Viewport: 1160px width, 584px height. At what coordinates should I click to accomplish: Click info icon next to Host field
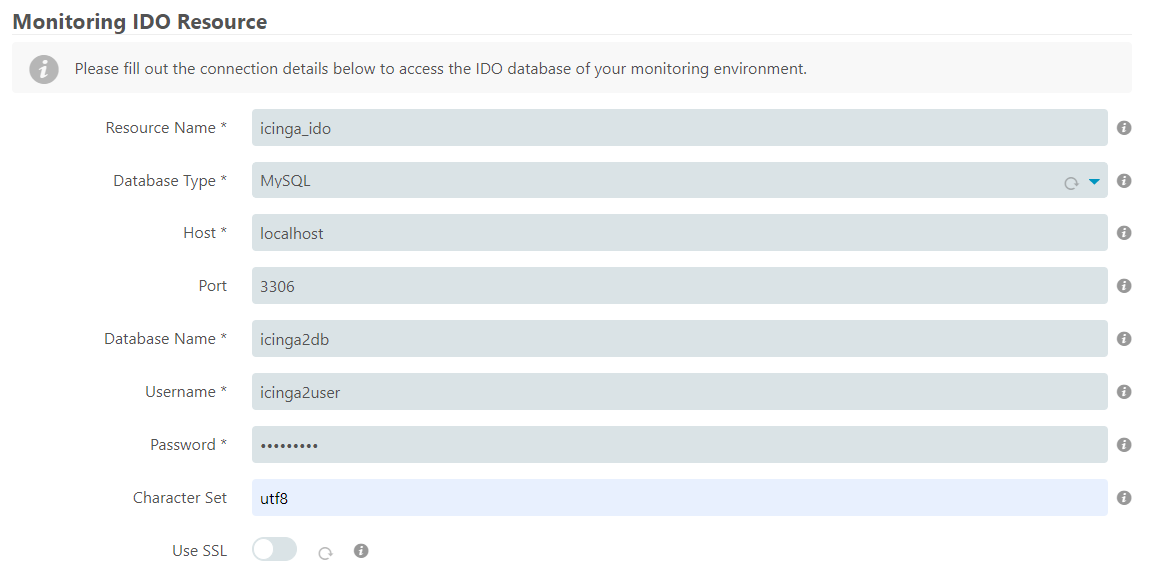pyautogui.click(x=1124, y=233)
